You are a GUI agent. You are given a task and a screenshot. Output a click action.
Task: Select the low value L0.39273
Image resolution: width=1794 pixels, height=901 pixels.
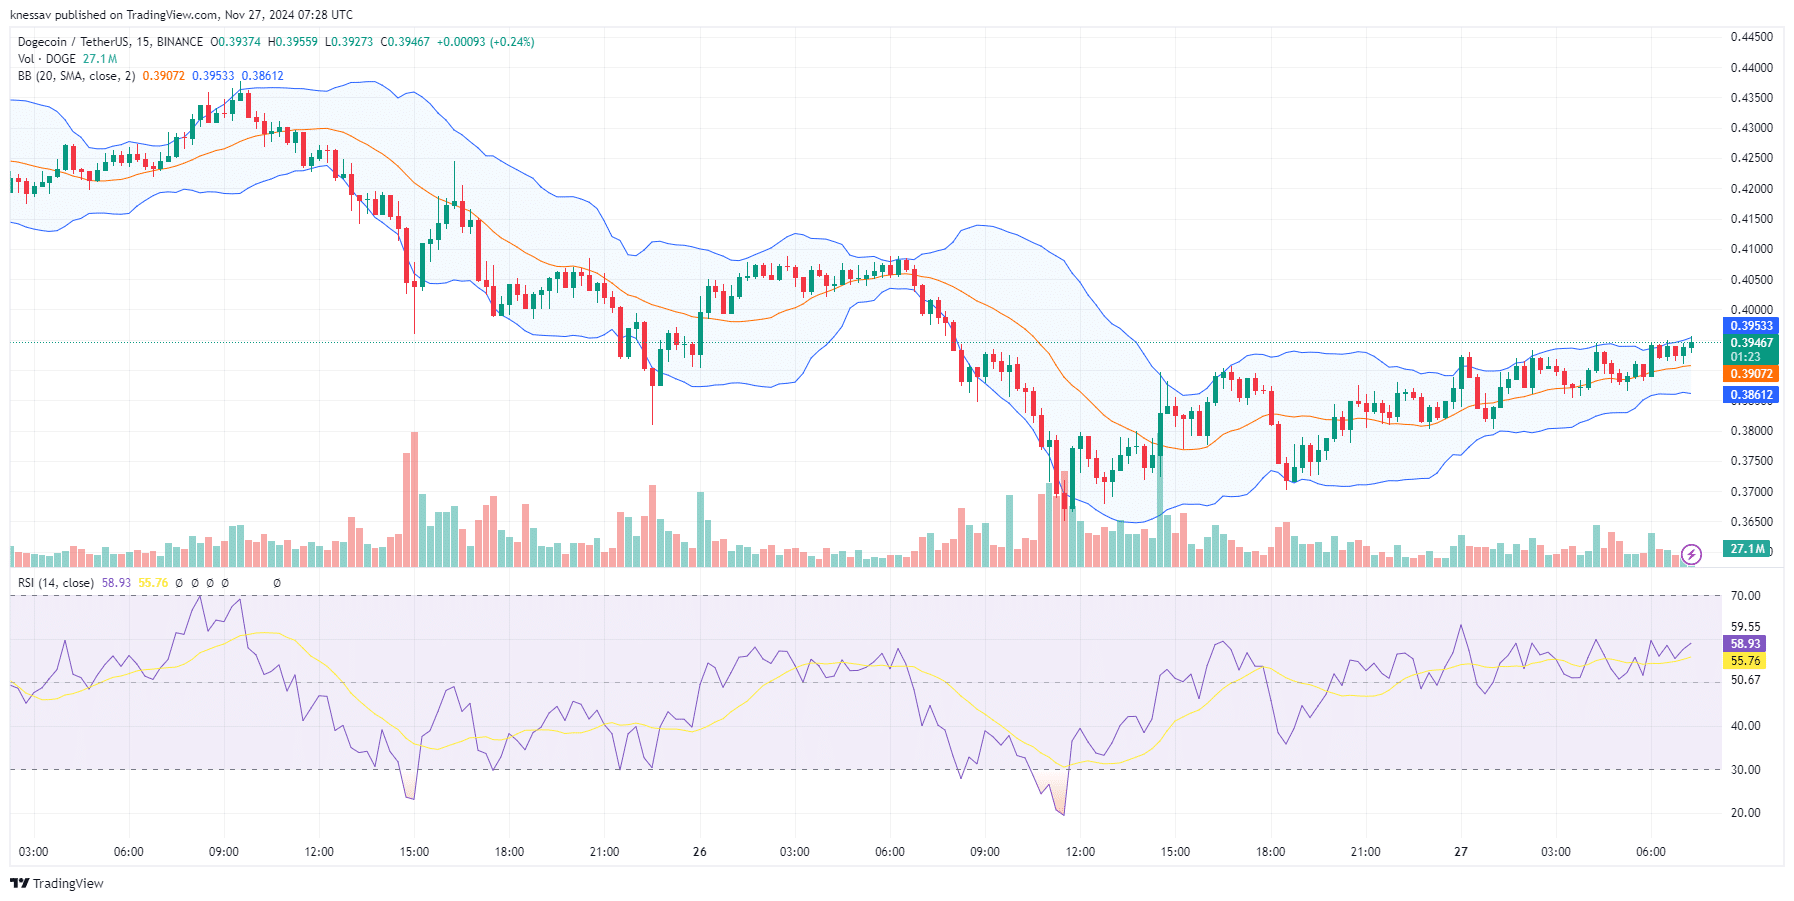coord(349,42)
